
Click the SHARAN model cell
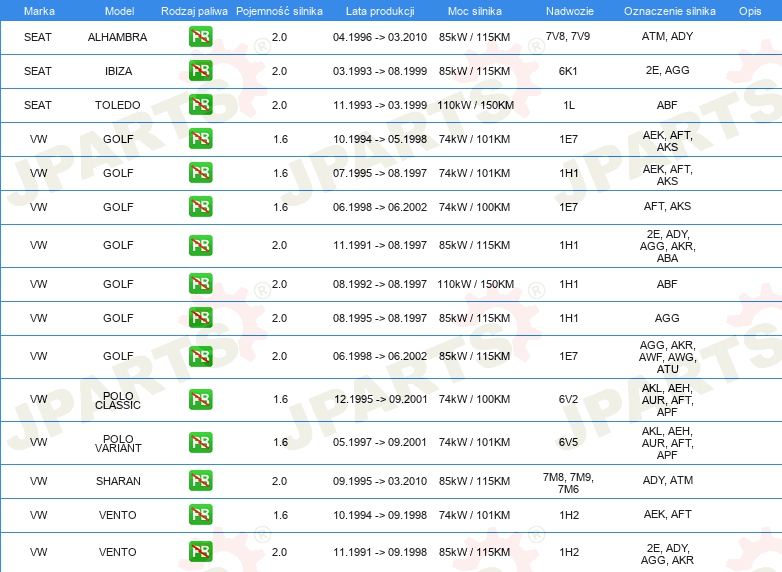[x=118, y=481]
